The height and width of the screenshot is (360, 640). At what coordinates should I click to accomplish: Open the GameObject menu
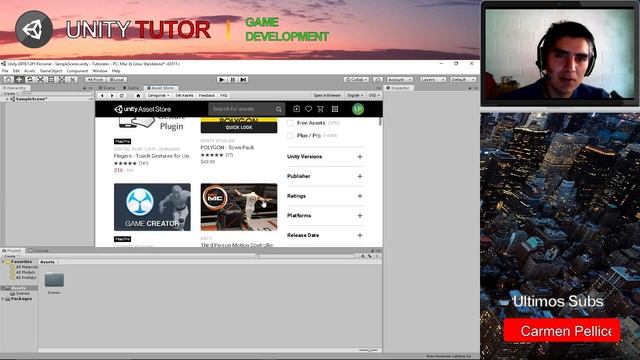click(51, 71)
